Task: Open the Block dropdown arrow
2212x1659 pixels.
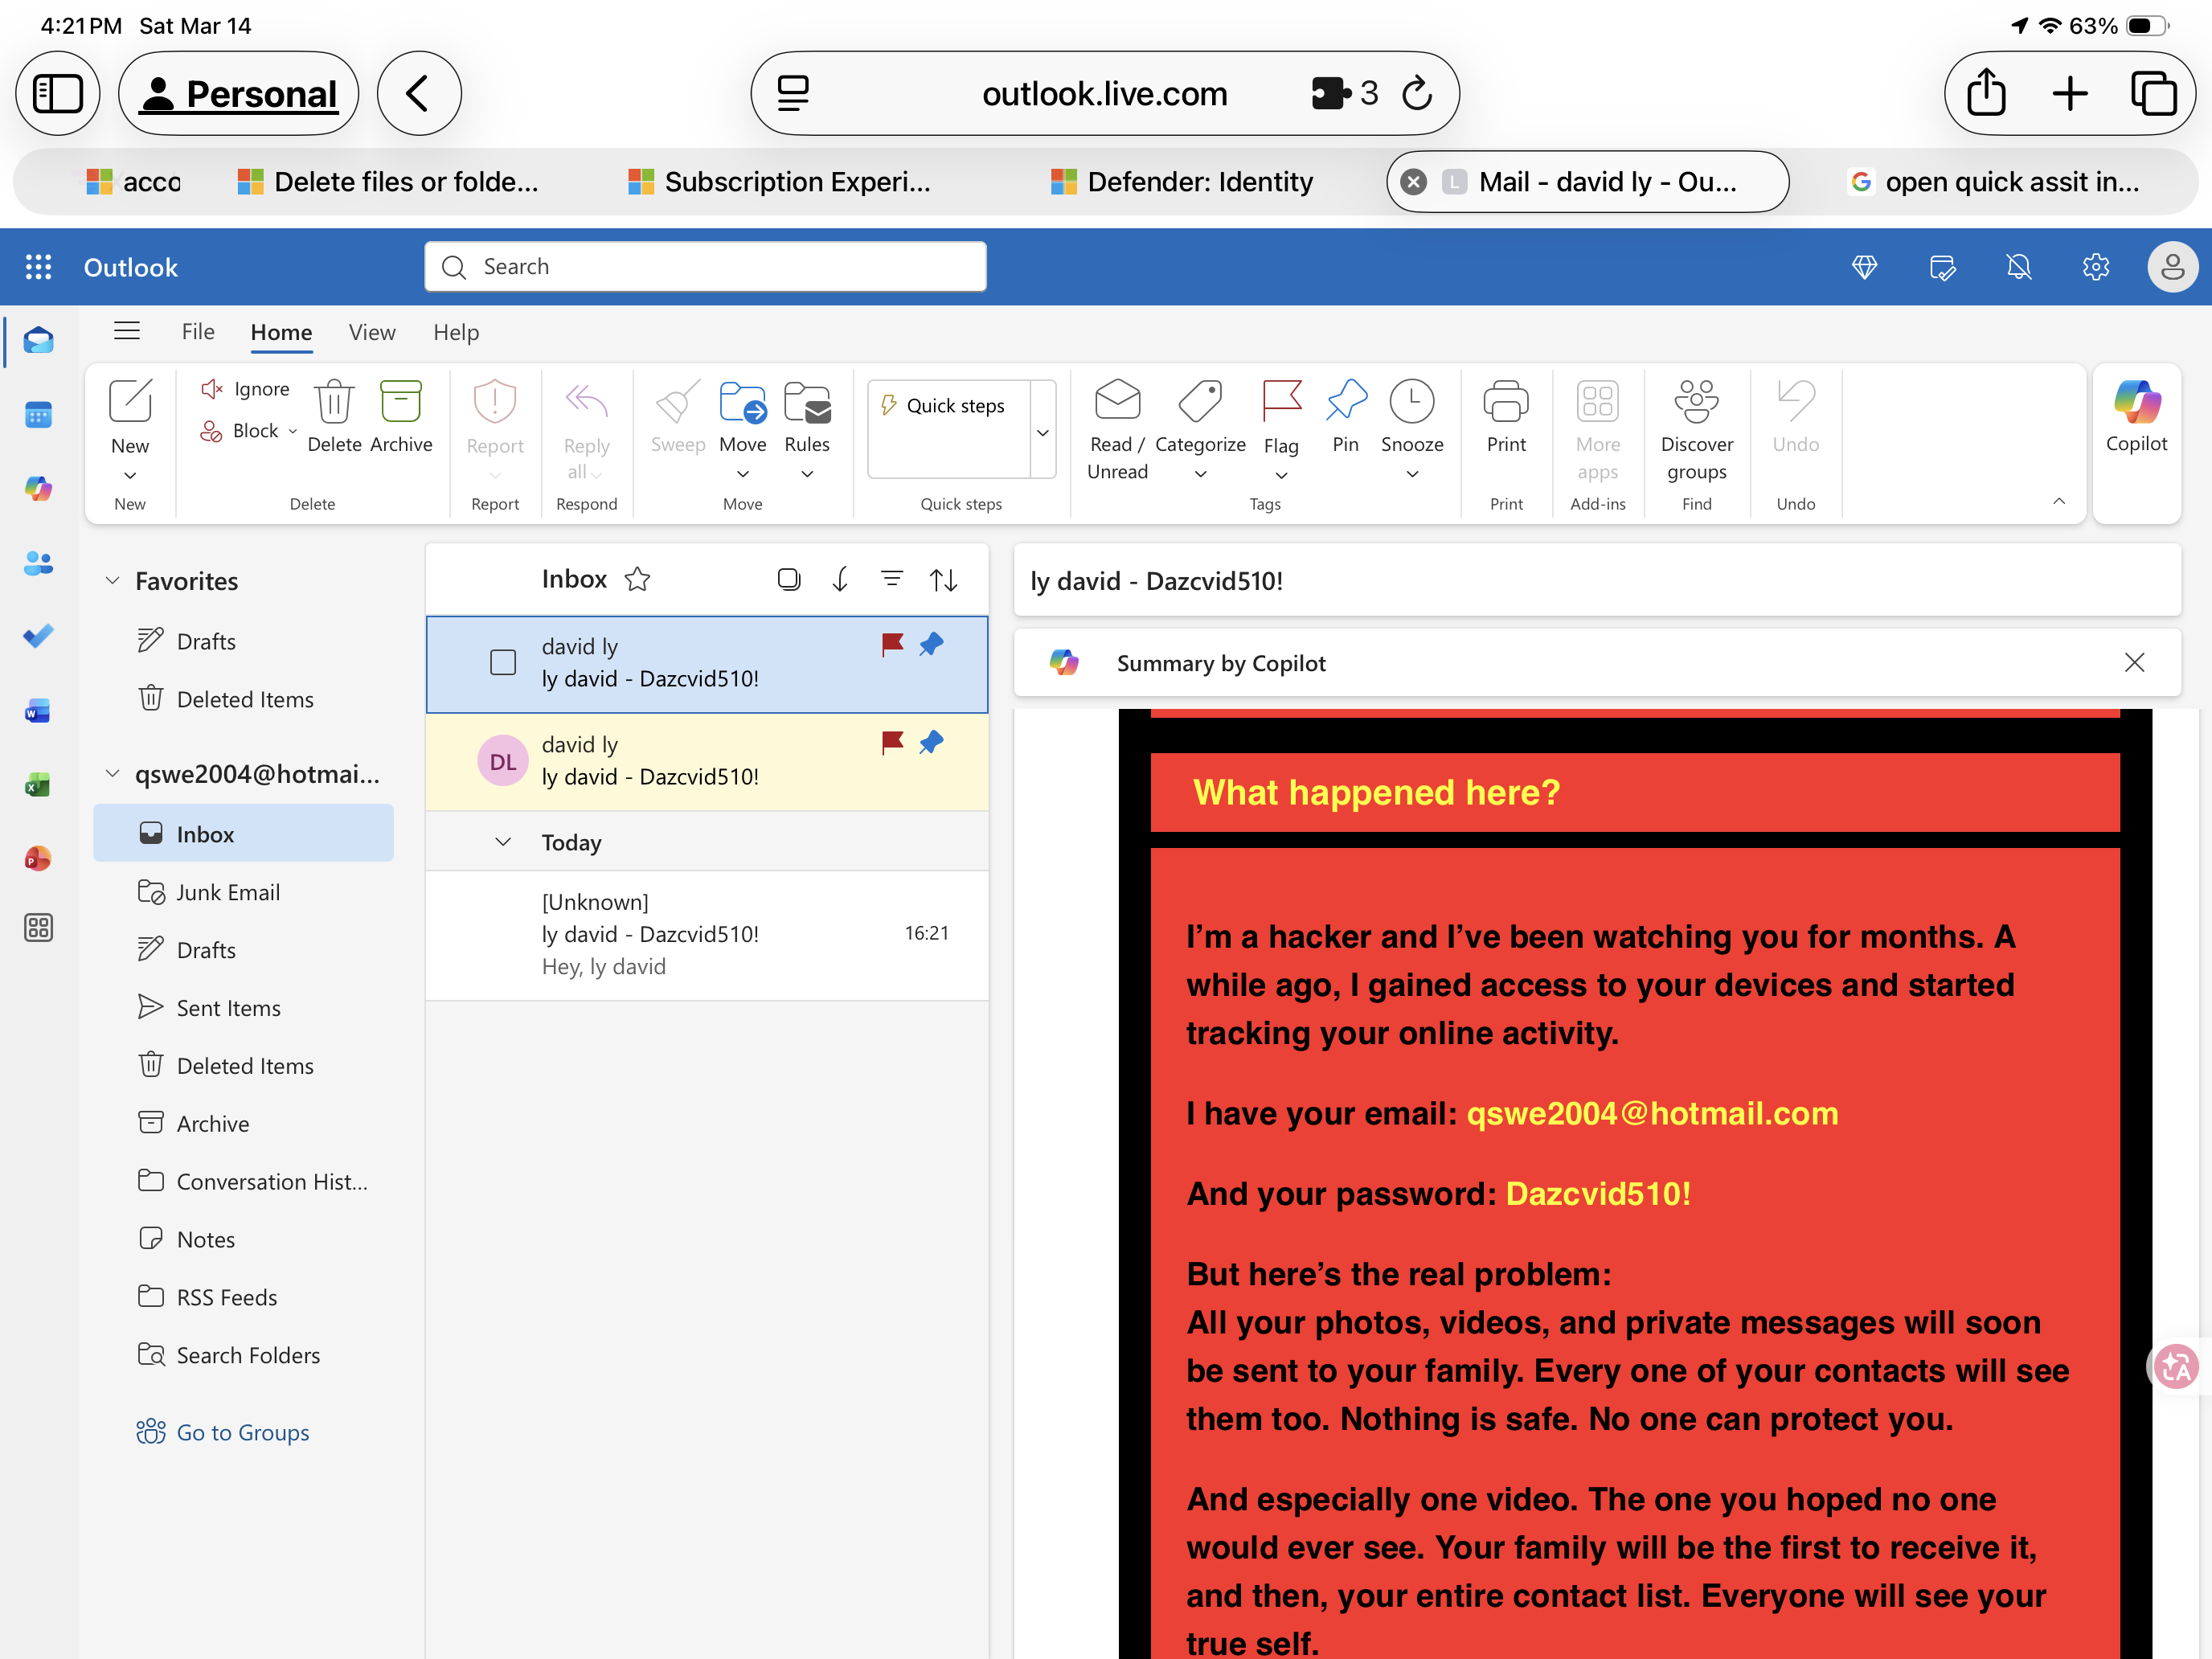Action: coord(293,431)
